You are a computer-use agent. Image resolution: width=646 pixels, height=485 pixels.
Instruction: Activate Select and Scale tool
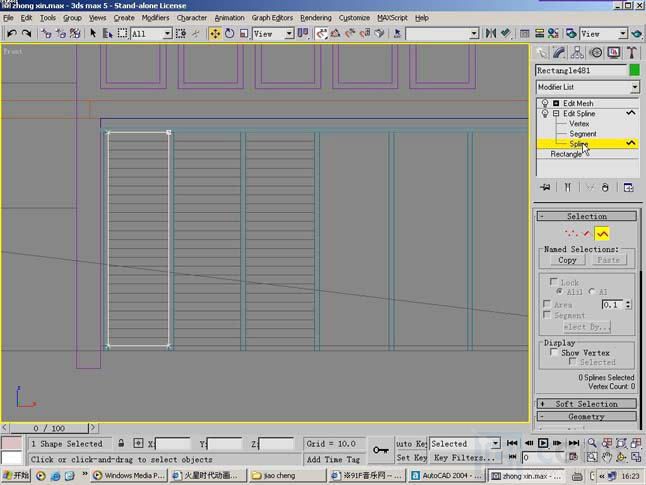[244, 33]
